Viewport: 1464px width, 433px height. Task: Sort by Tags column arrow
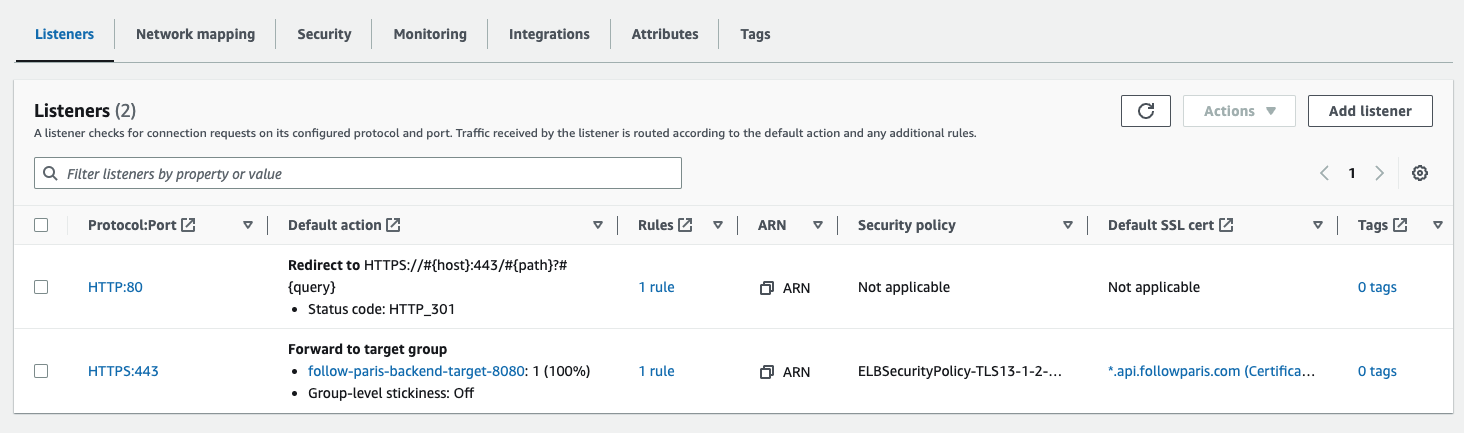pyautogui.click(x=1438, y=225)
